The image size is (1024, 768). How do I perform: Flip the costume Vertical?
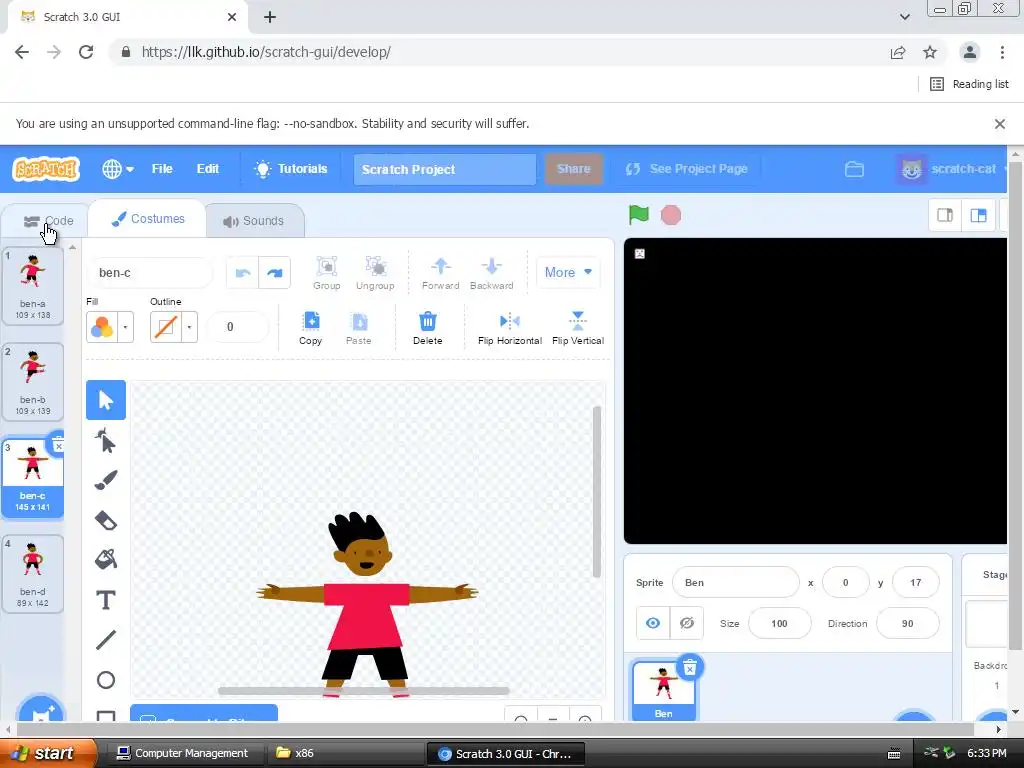[x=578, y=328]
